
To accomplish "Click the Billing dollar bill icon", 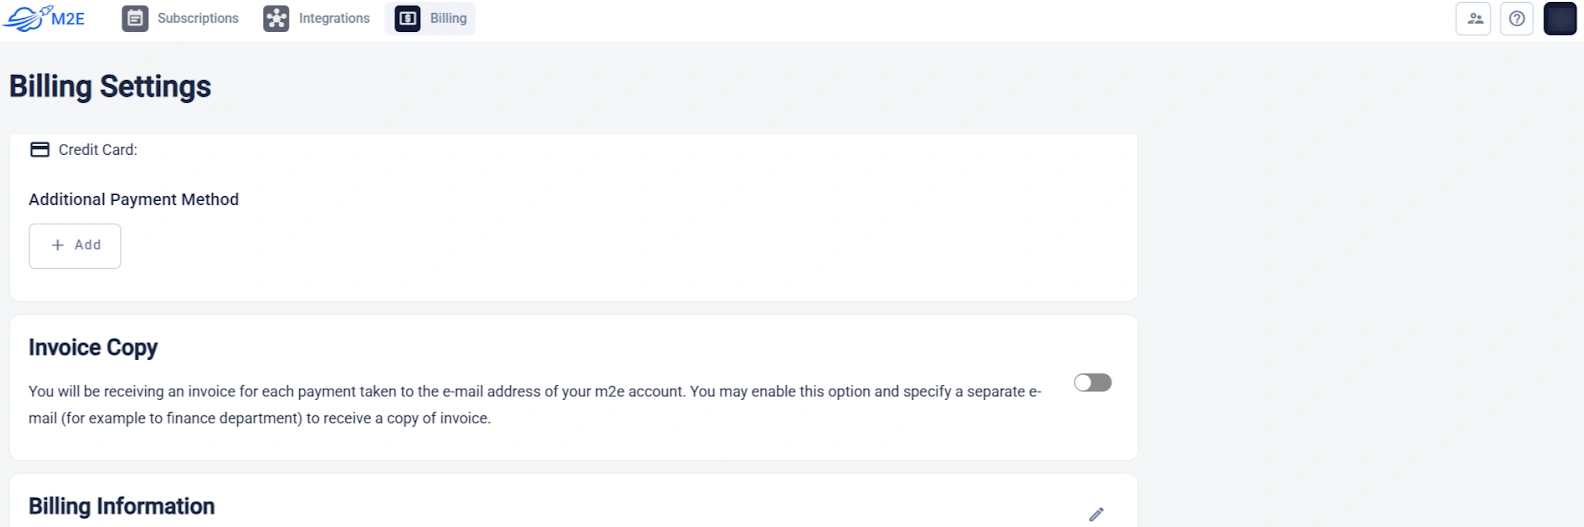I will click(x=407, y=18).
